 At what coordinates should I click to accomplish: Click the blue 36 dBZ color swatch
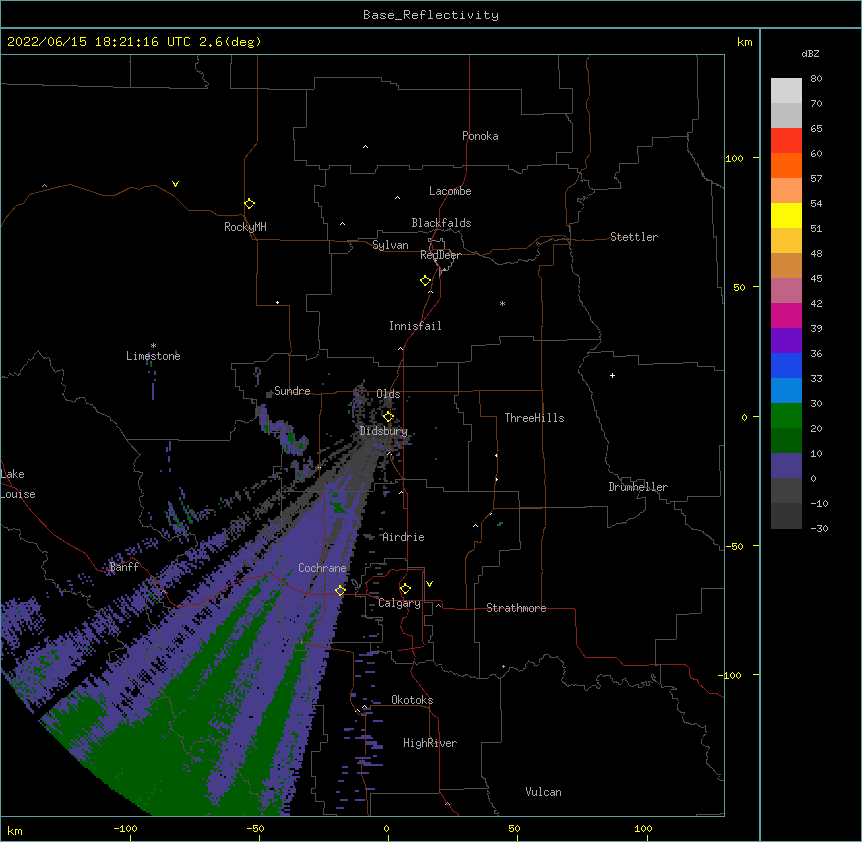(786, 365)
